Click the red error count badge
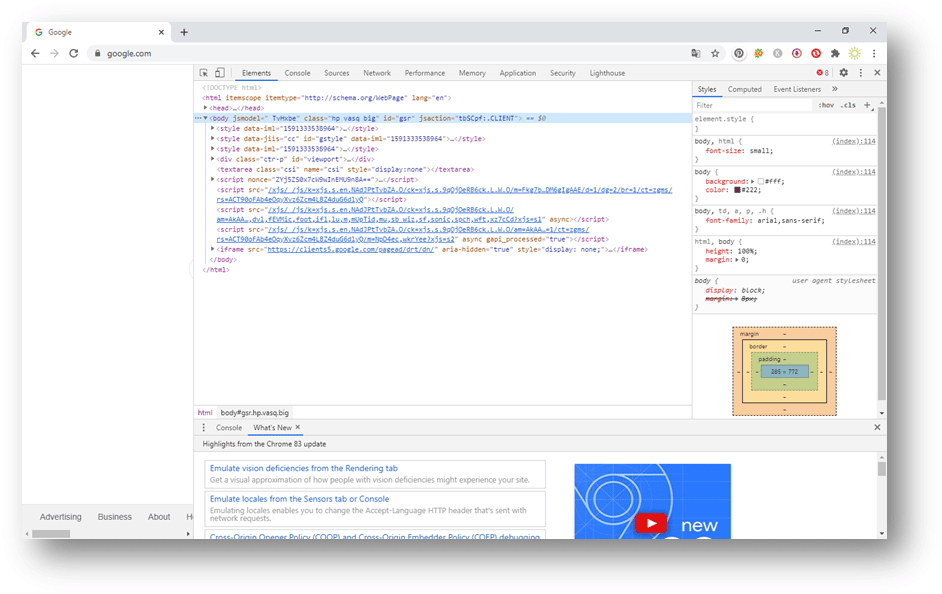This screenshot has height=594, width=942. point(822,73)
